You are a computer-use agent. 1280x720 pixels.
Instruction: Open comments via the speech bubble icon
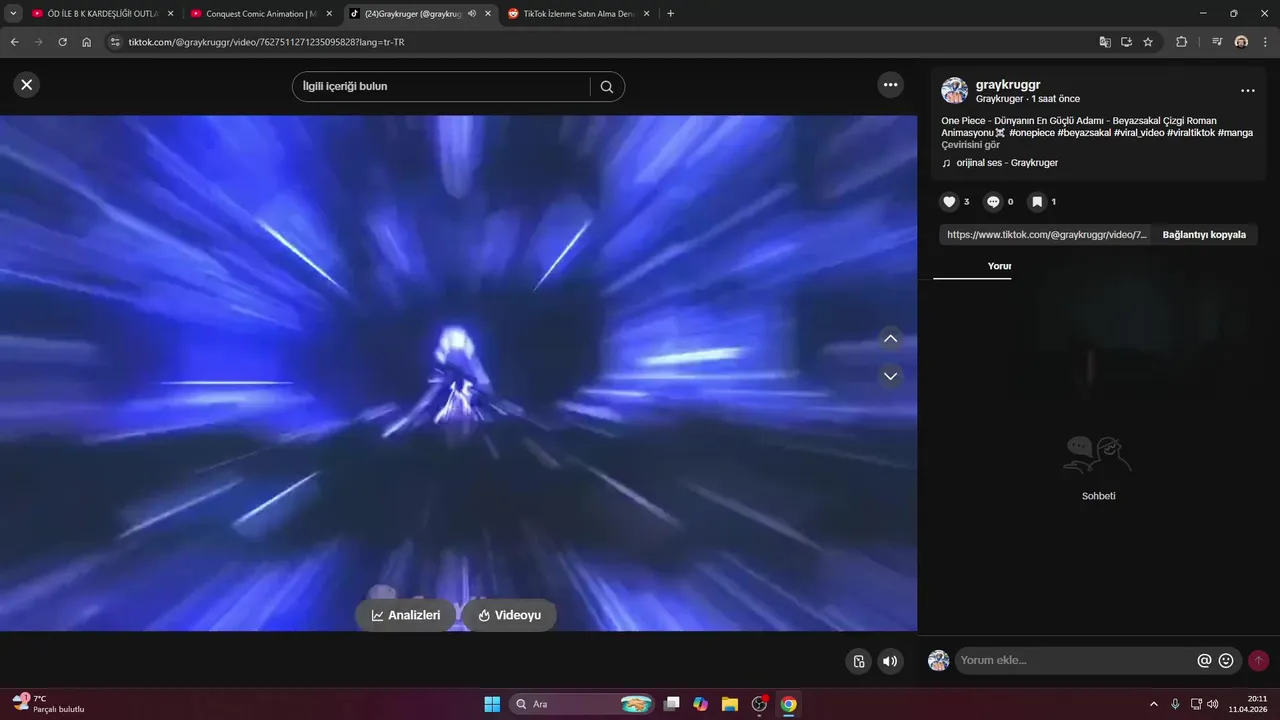pyautogui.click(x=993, y=202)
